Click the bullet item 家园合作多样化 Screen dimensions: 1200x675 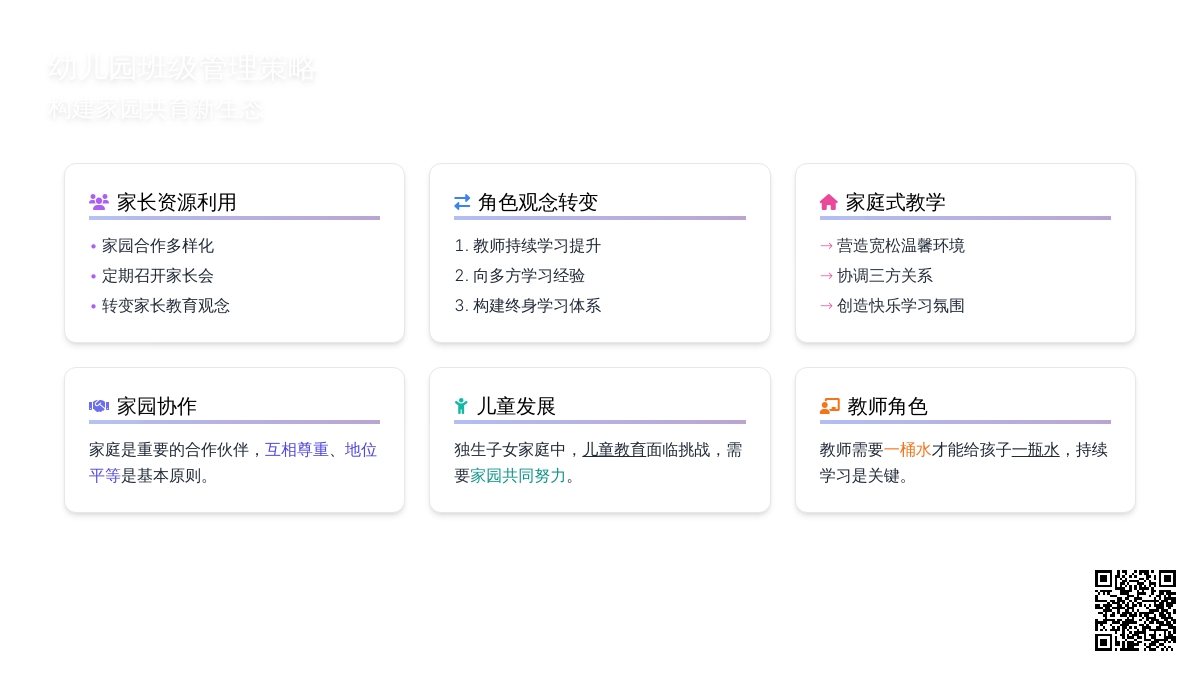pyautogui.click(x=158, y=246)
